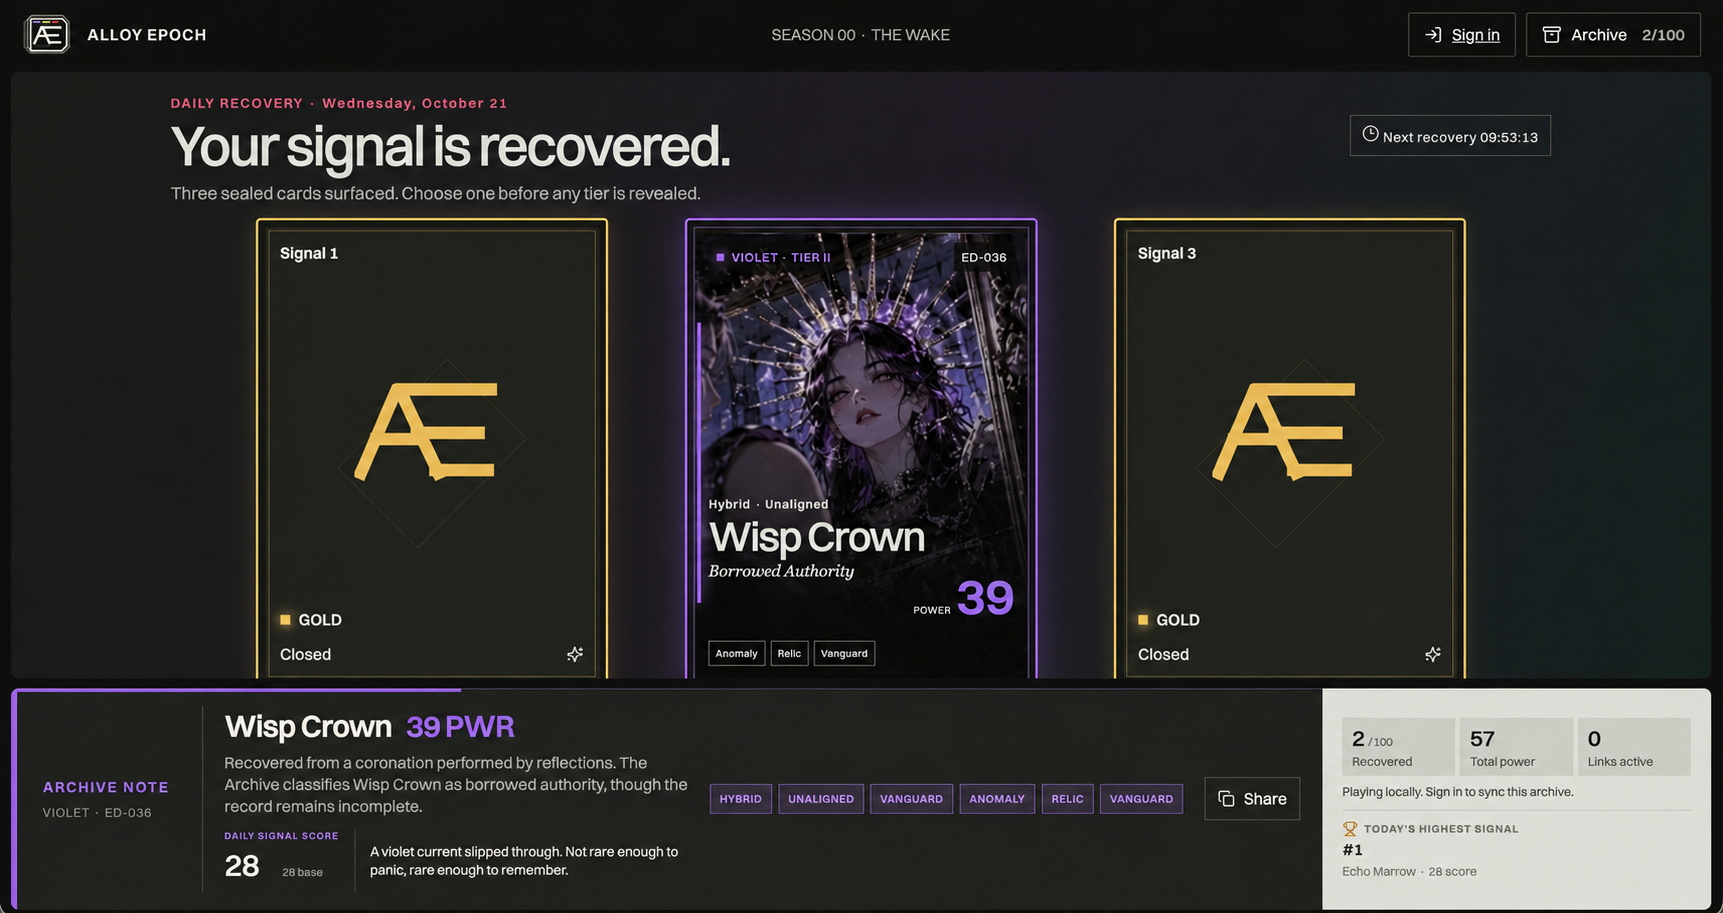Viewport: 1723px width, 913px height.
Task: Click the Echo Marrow 28 score entry
Action: point(1409,871)
